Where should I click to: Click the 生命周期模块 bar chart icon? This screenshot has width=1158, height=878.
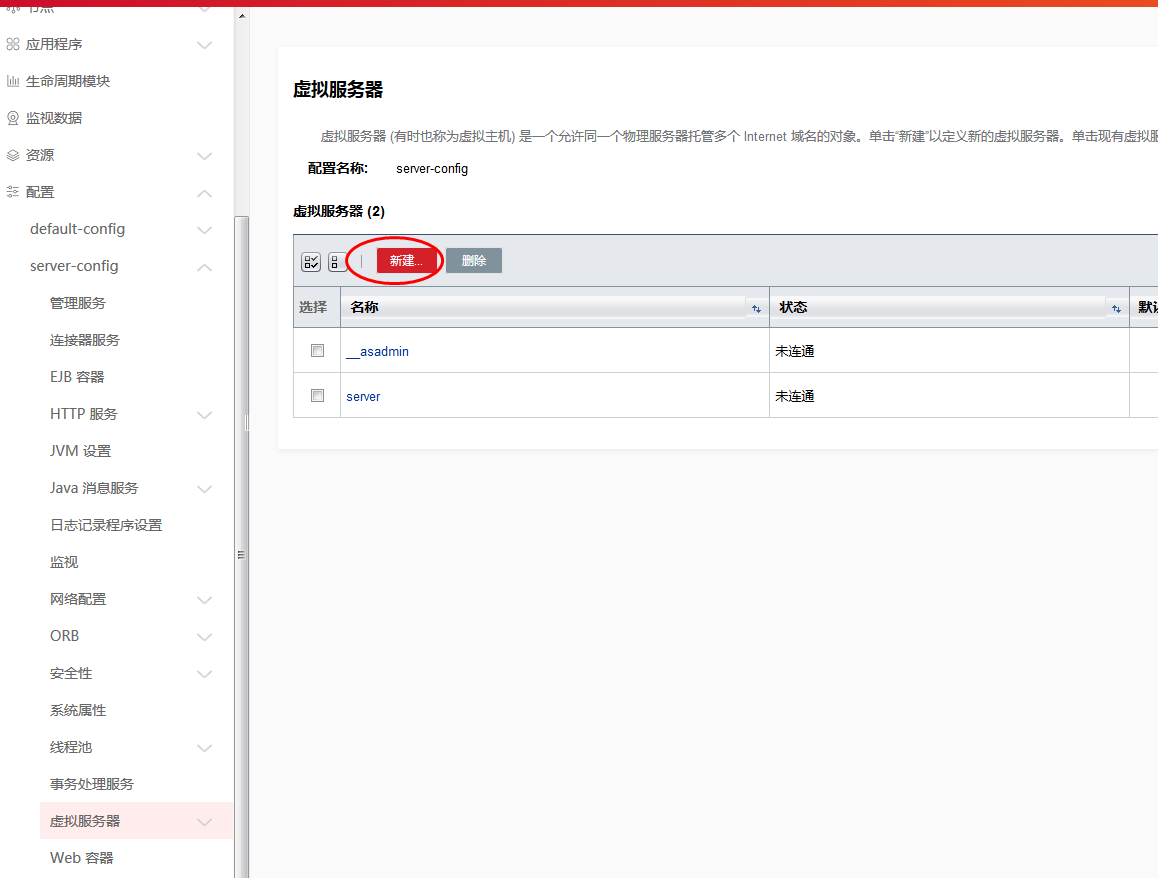pyautogui.click(x=13, y=81)
